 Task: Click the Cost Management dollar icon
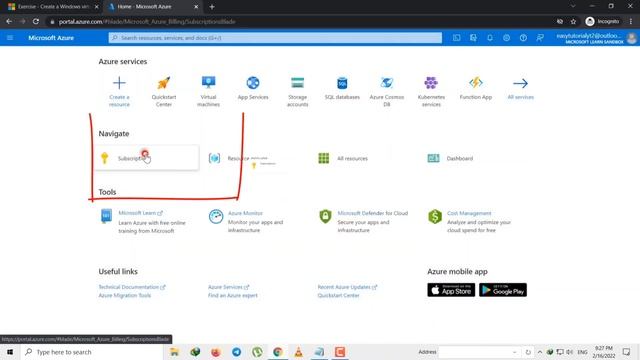435,216
